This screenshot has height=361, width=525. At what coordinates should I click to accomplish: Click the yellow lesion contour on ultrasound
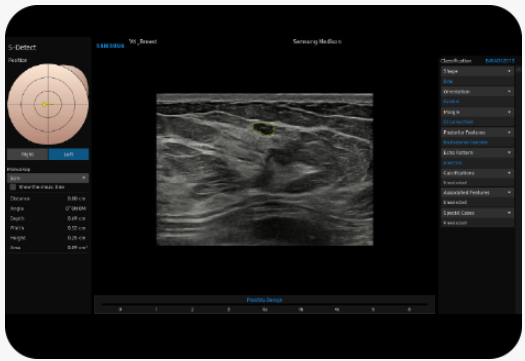click(x=264, y=129)
